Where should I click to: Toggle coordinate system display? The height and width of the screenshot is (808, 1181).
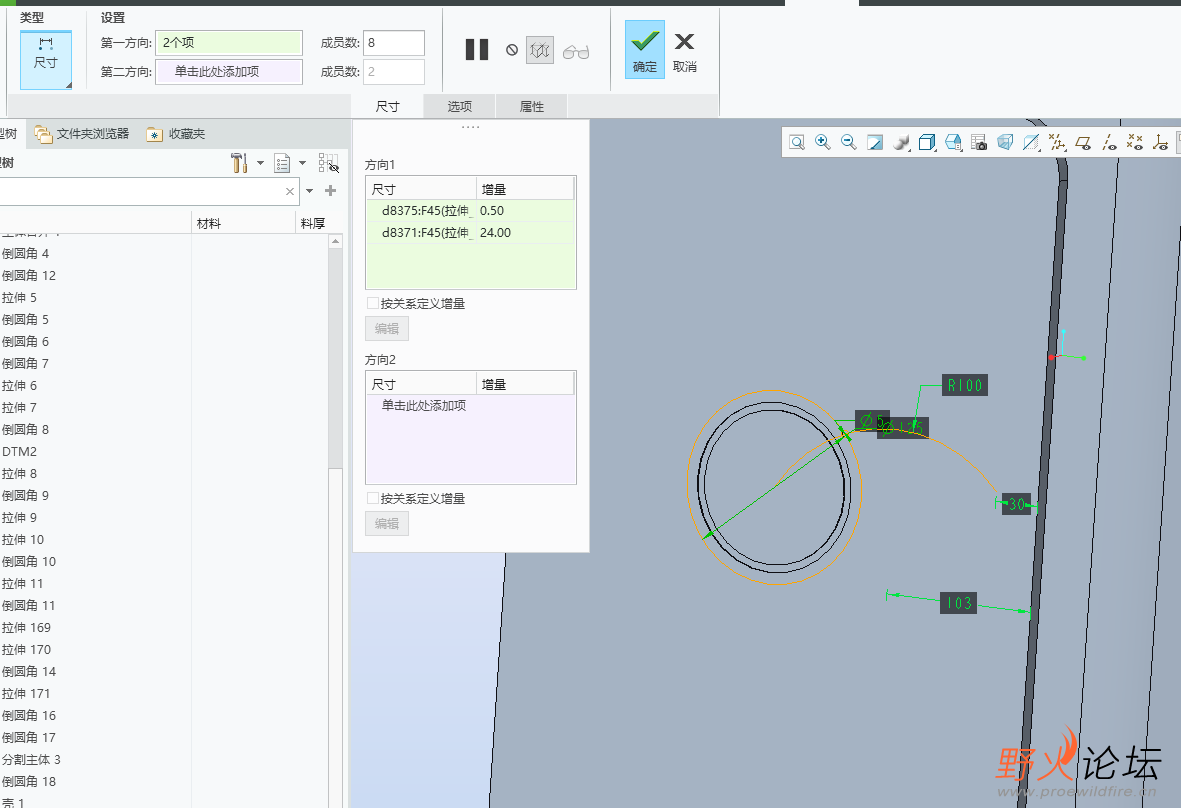coord(1161,142)
